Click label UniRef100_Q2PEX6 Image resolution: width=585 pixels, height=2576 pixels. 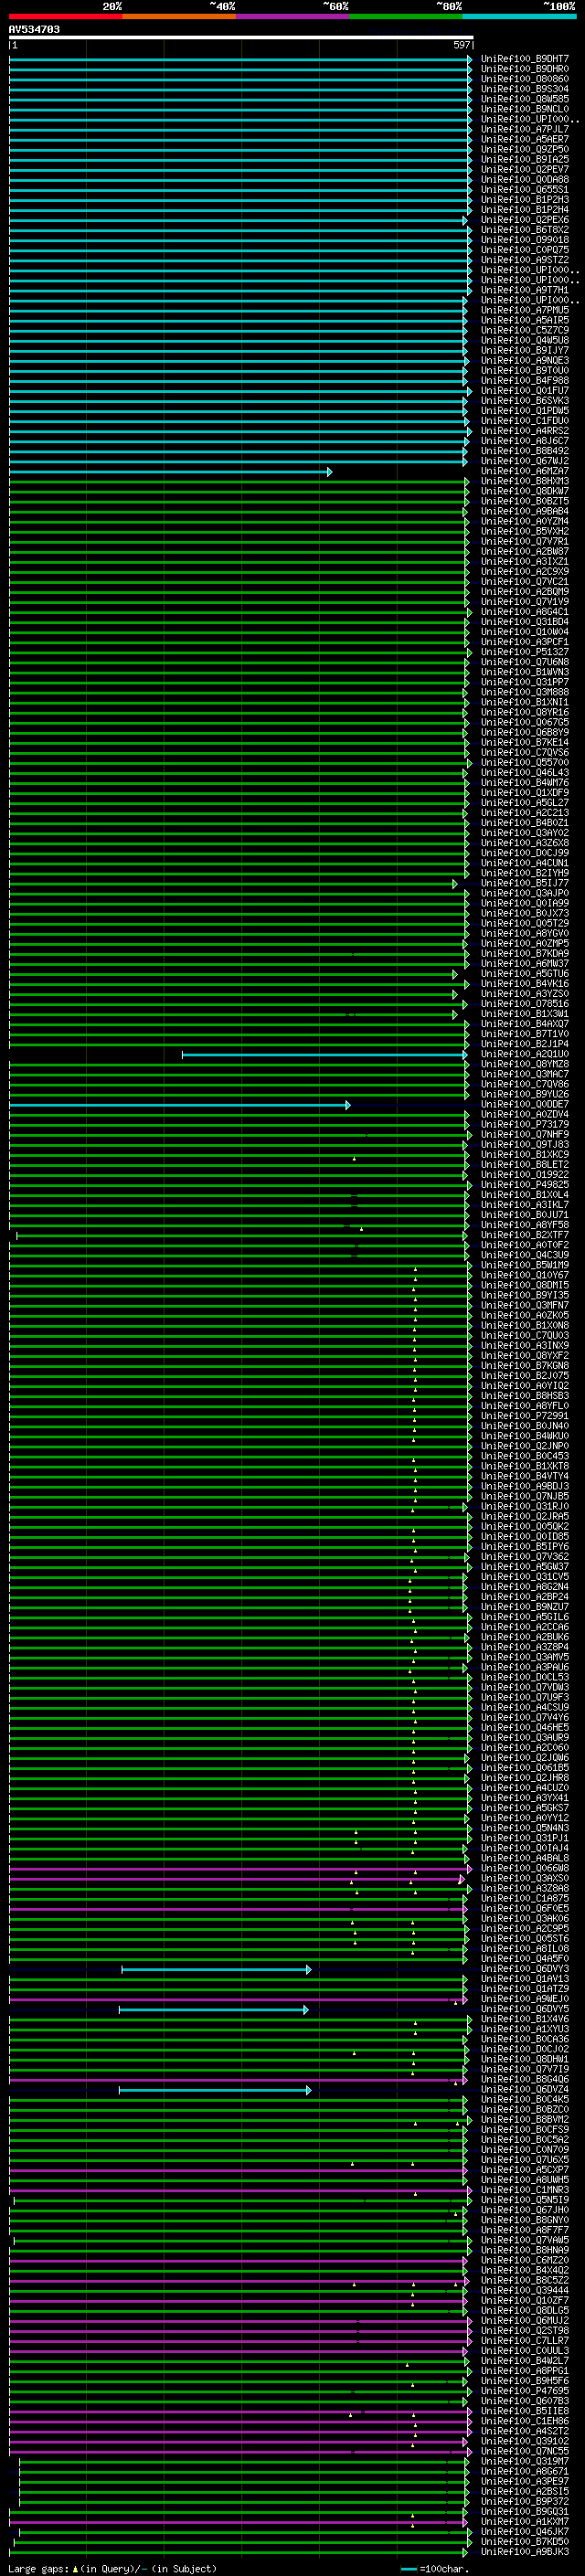pyautogui.click(x=525, y=220)
